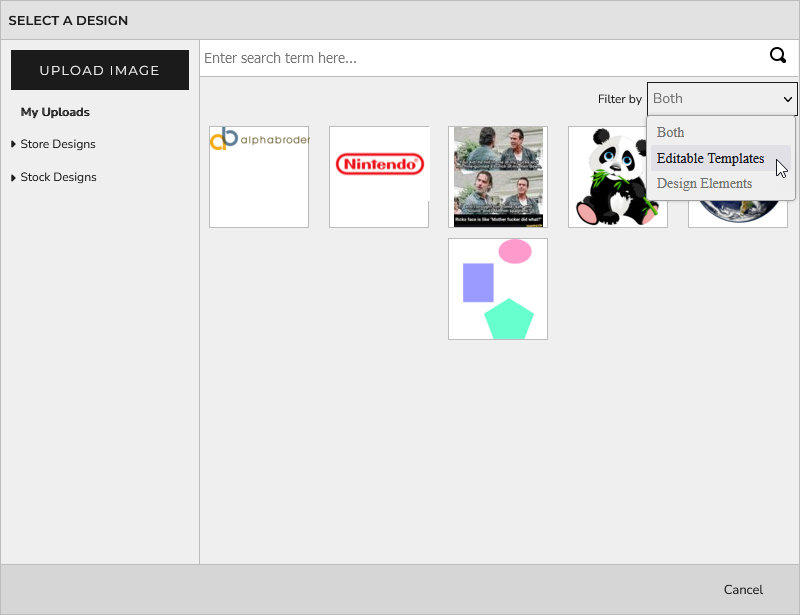The image size is (800, 615).
Task: Choose 'Both' in the filter dropdown
Action: 670,132
